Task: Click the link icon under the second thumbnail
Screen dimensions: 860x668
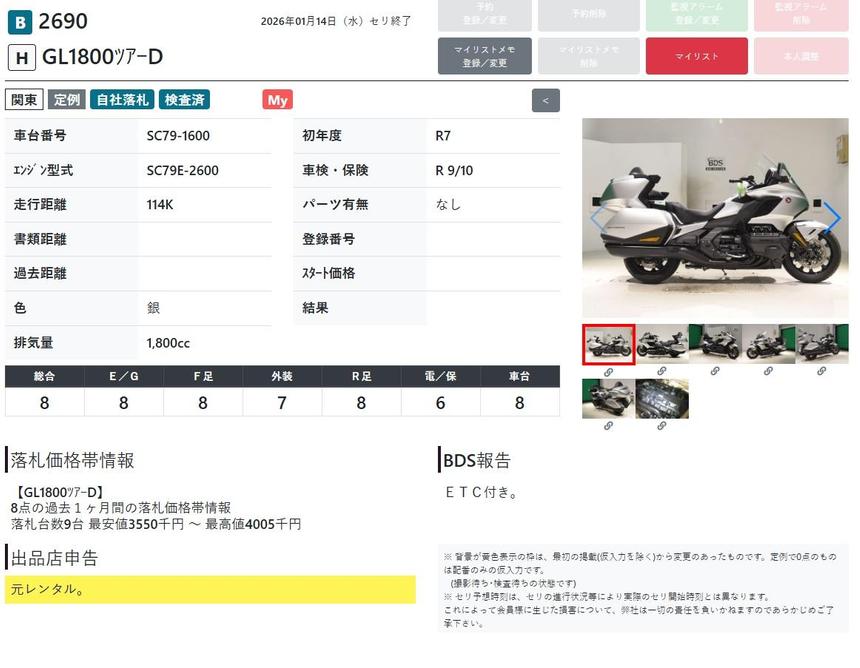Action: point(661,372)
